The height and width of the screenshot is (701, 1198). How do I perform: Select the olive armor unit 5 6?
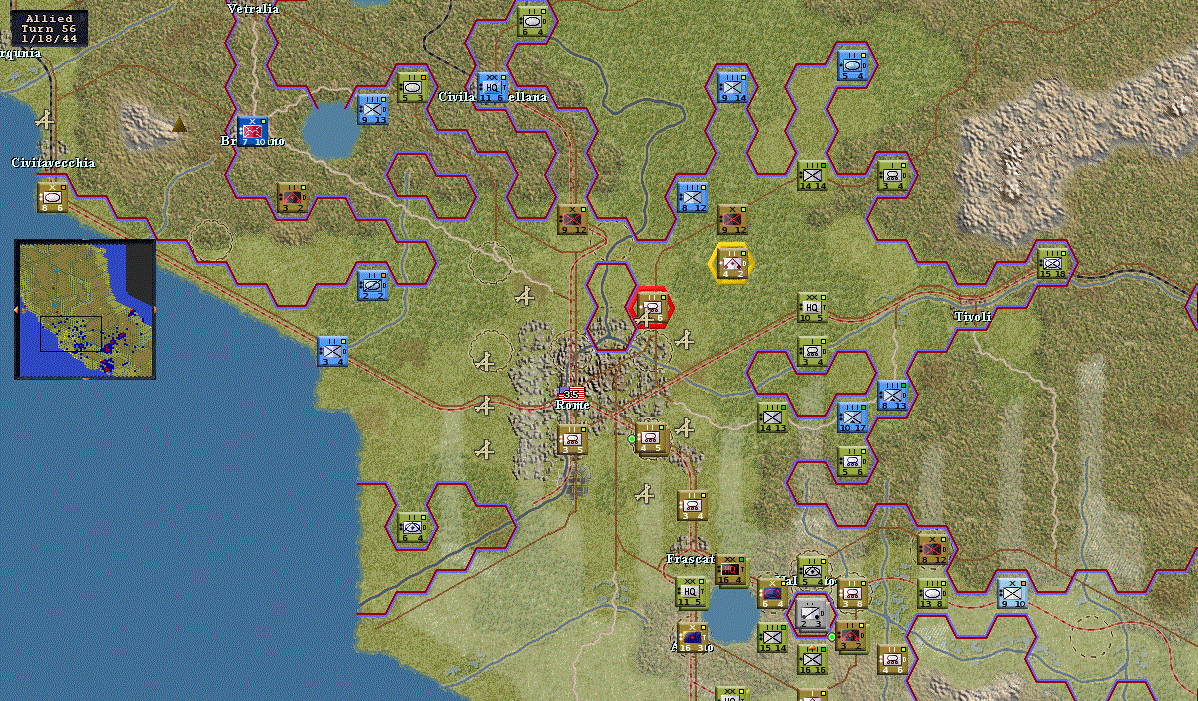tap(852, 461)
